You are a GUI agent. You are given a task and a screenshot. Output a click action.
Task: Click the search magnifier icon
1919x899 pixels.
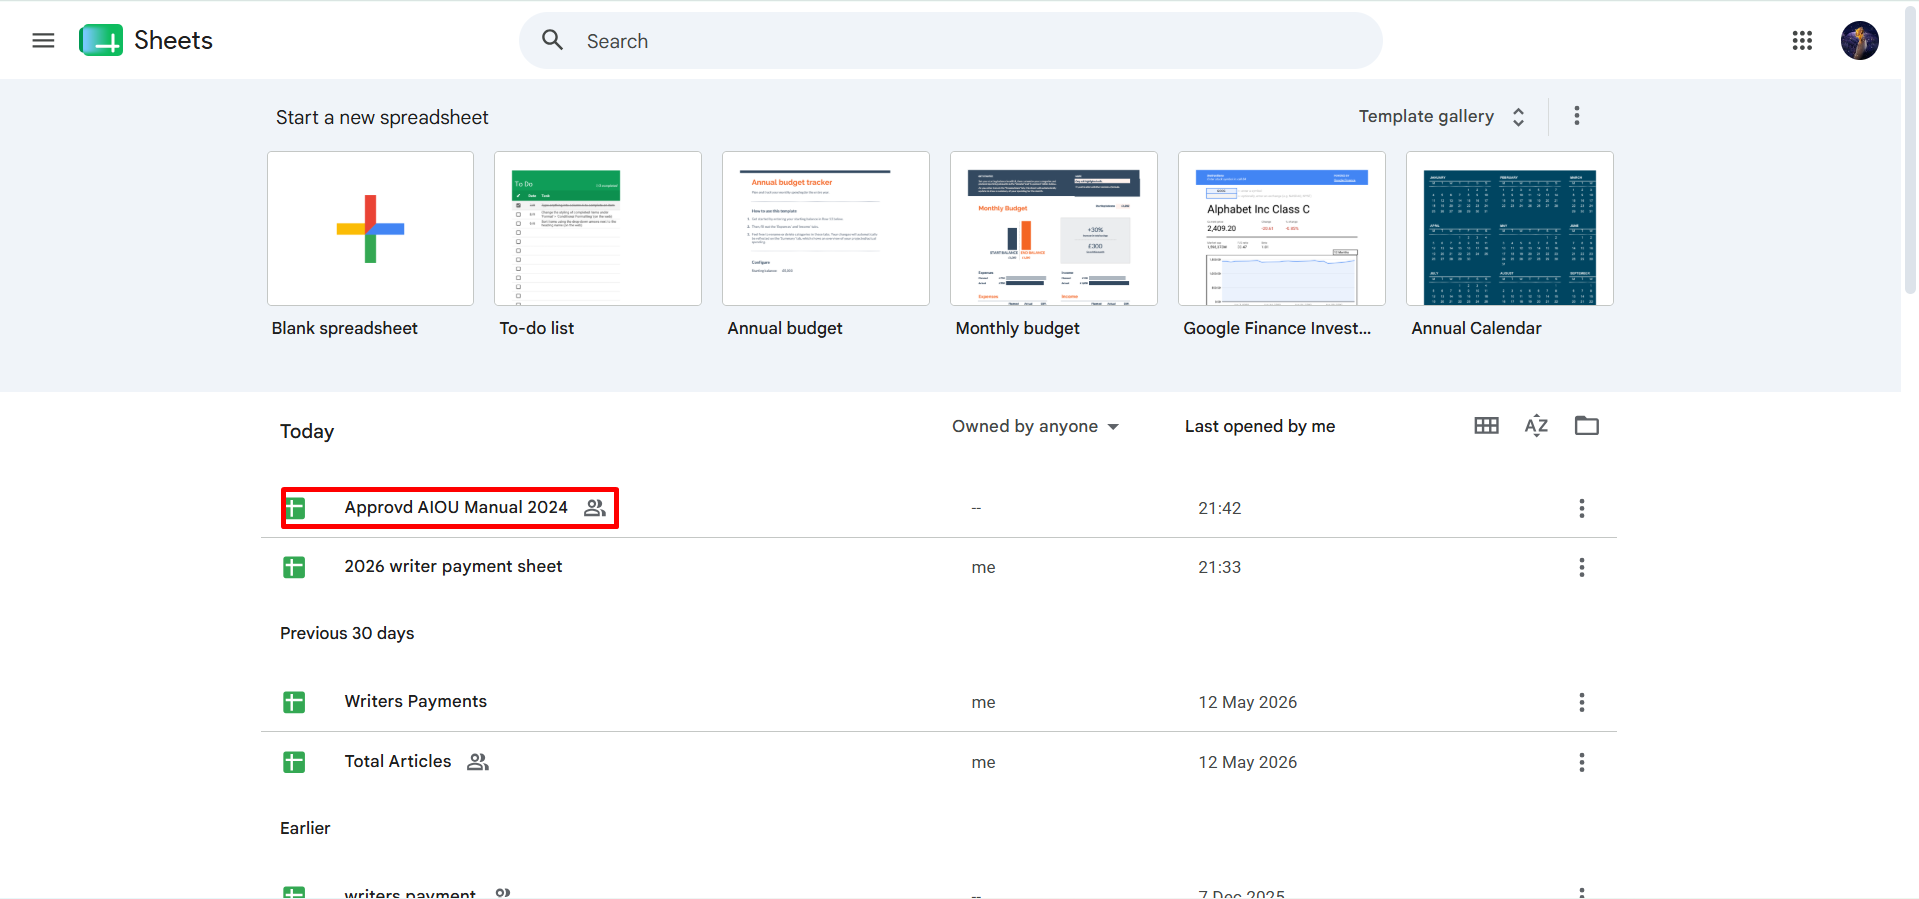click(553, 40)
